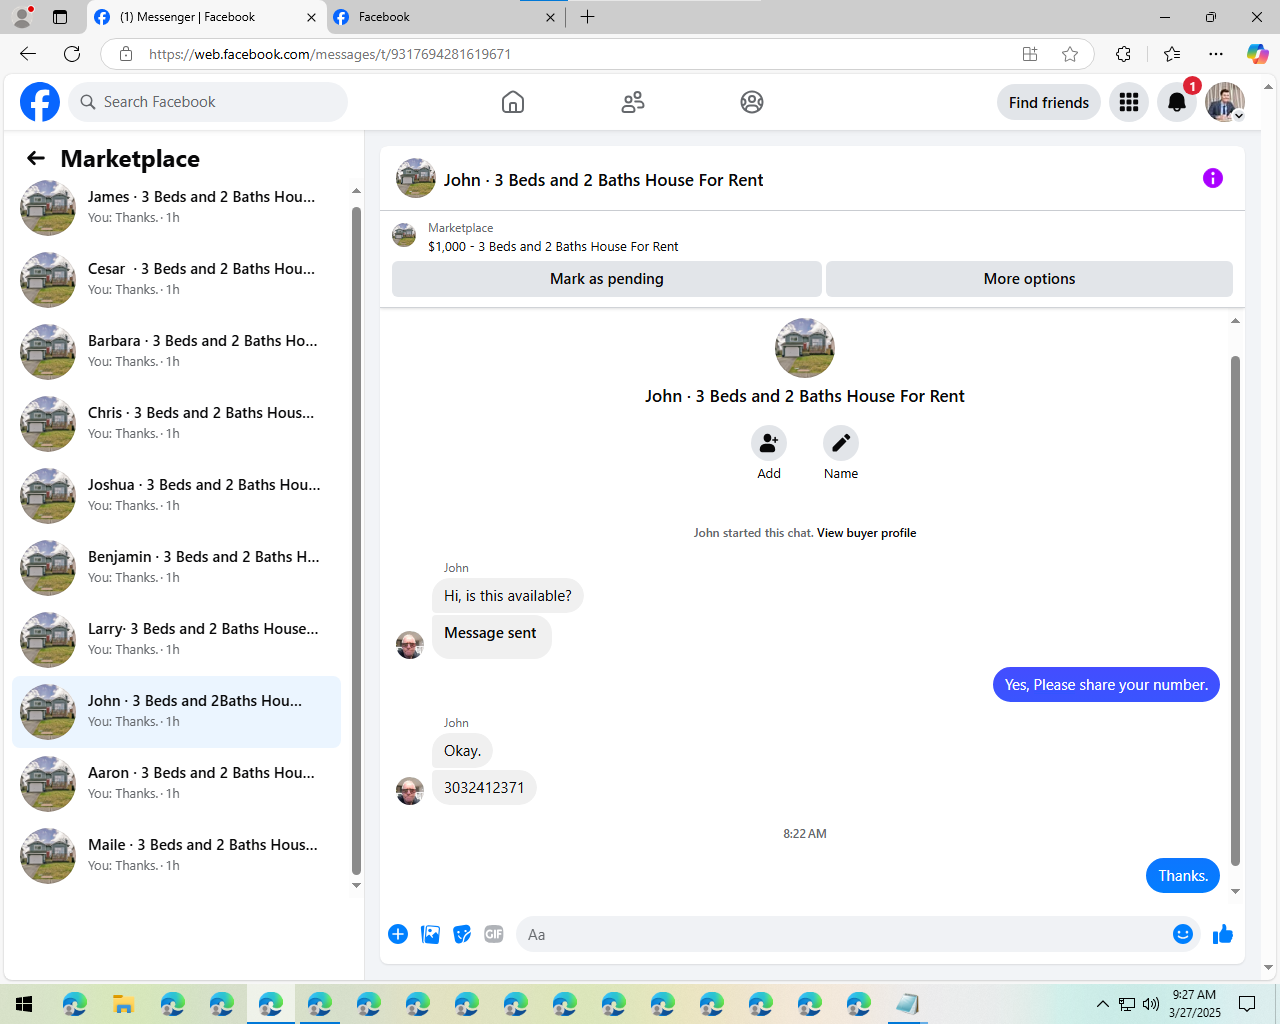Open View buyer profile link

(866, 533)
